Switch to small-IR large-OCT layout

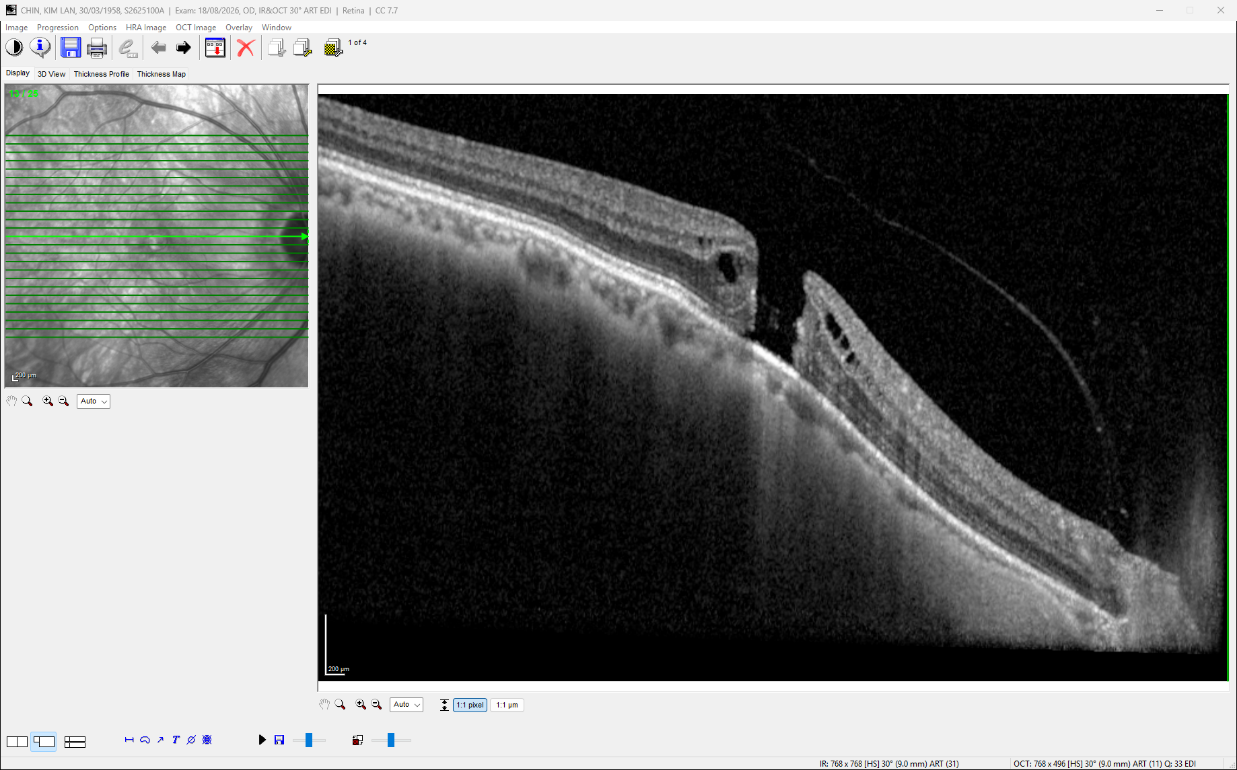click(x=43, y=741)
